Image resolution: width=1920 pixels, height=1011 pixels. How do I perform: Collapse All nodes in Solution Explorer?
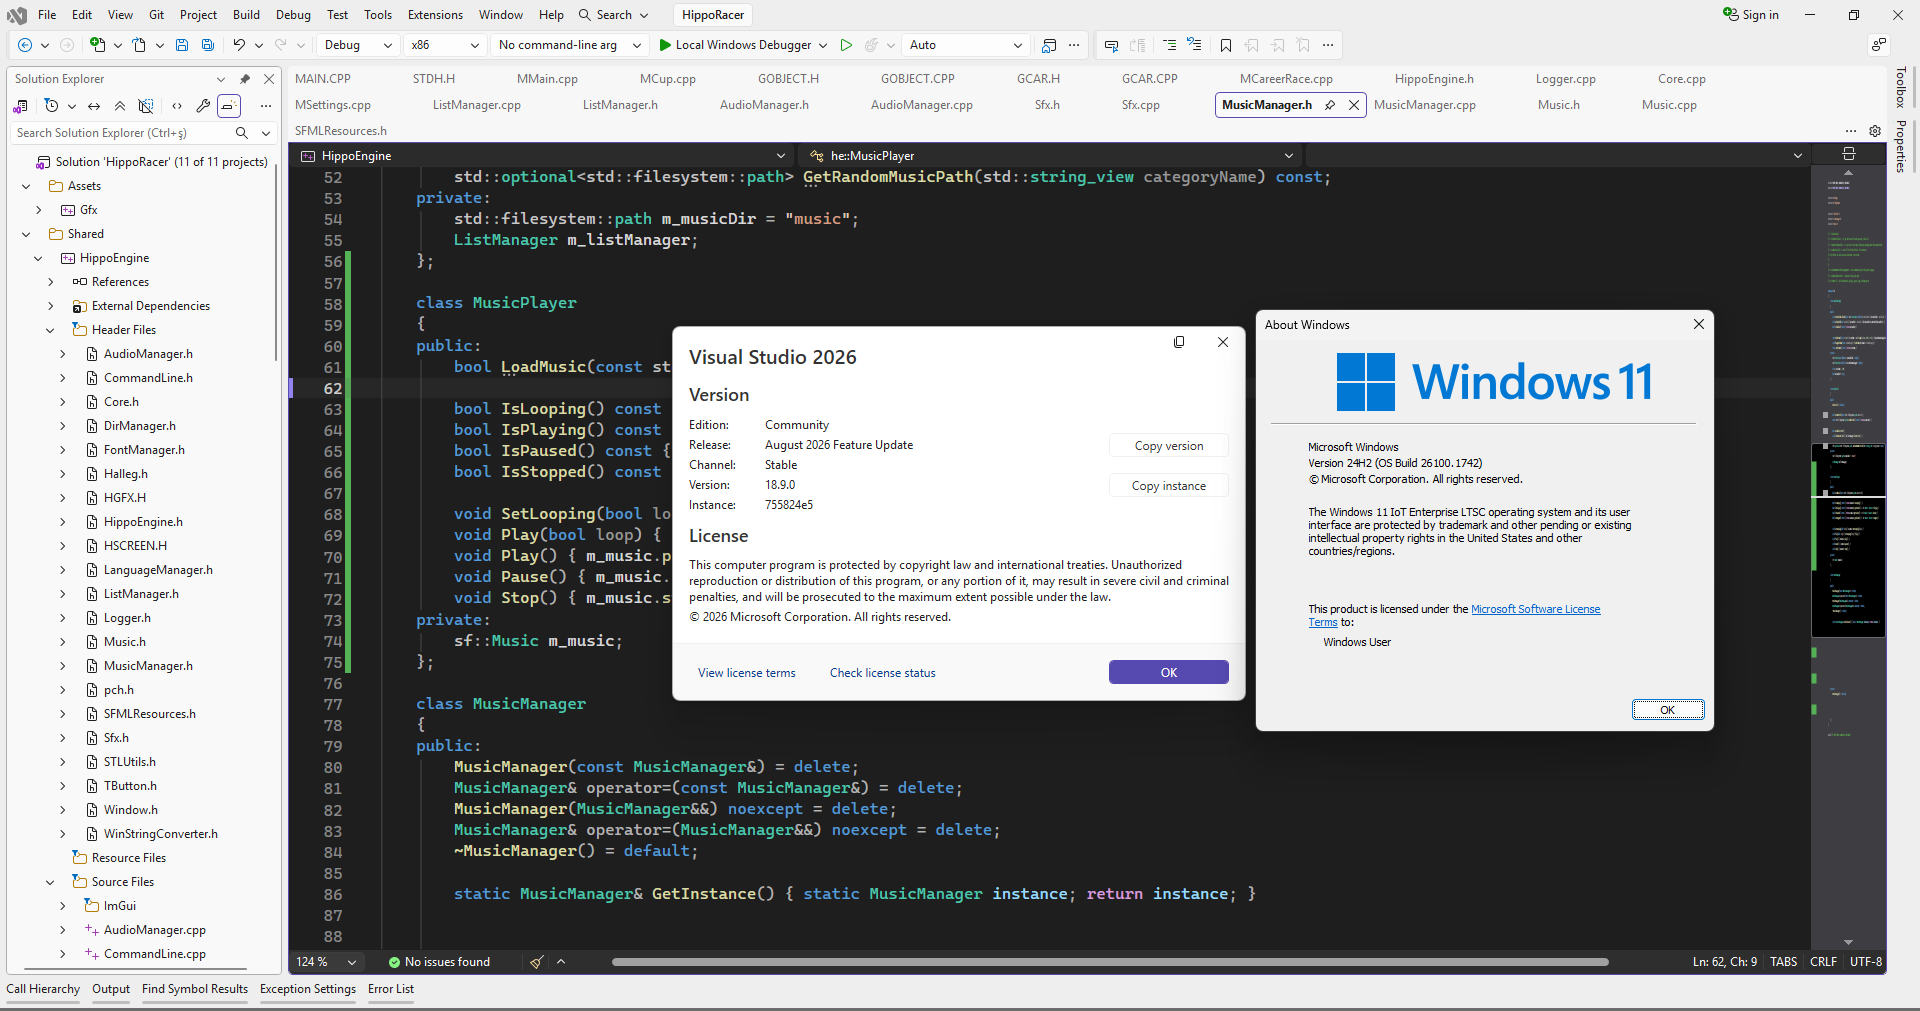point(120,106)
